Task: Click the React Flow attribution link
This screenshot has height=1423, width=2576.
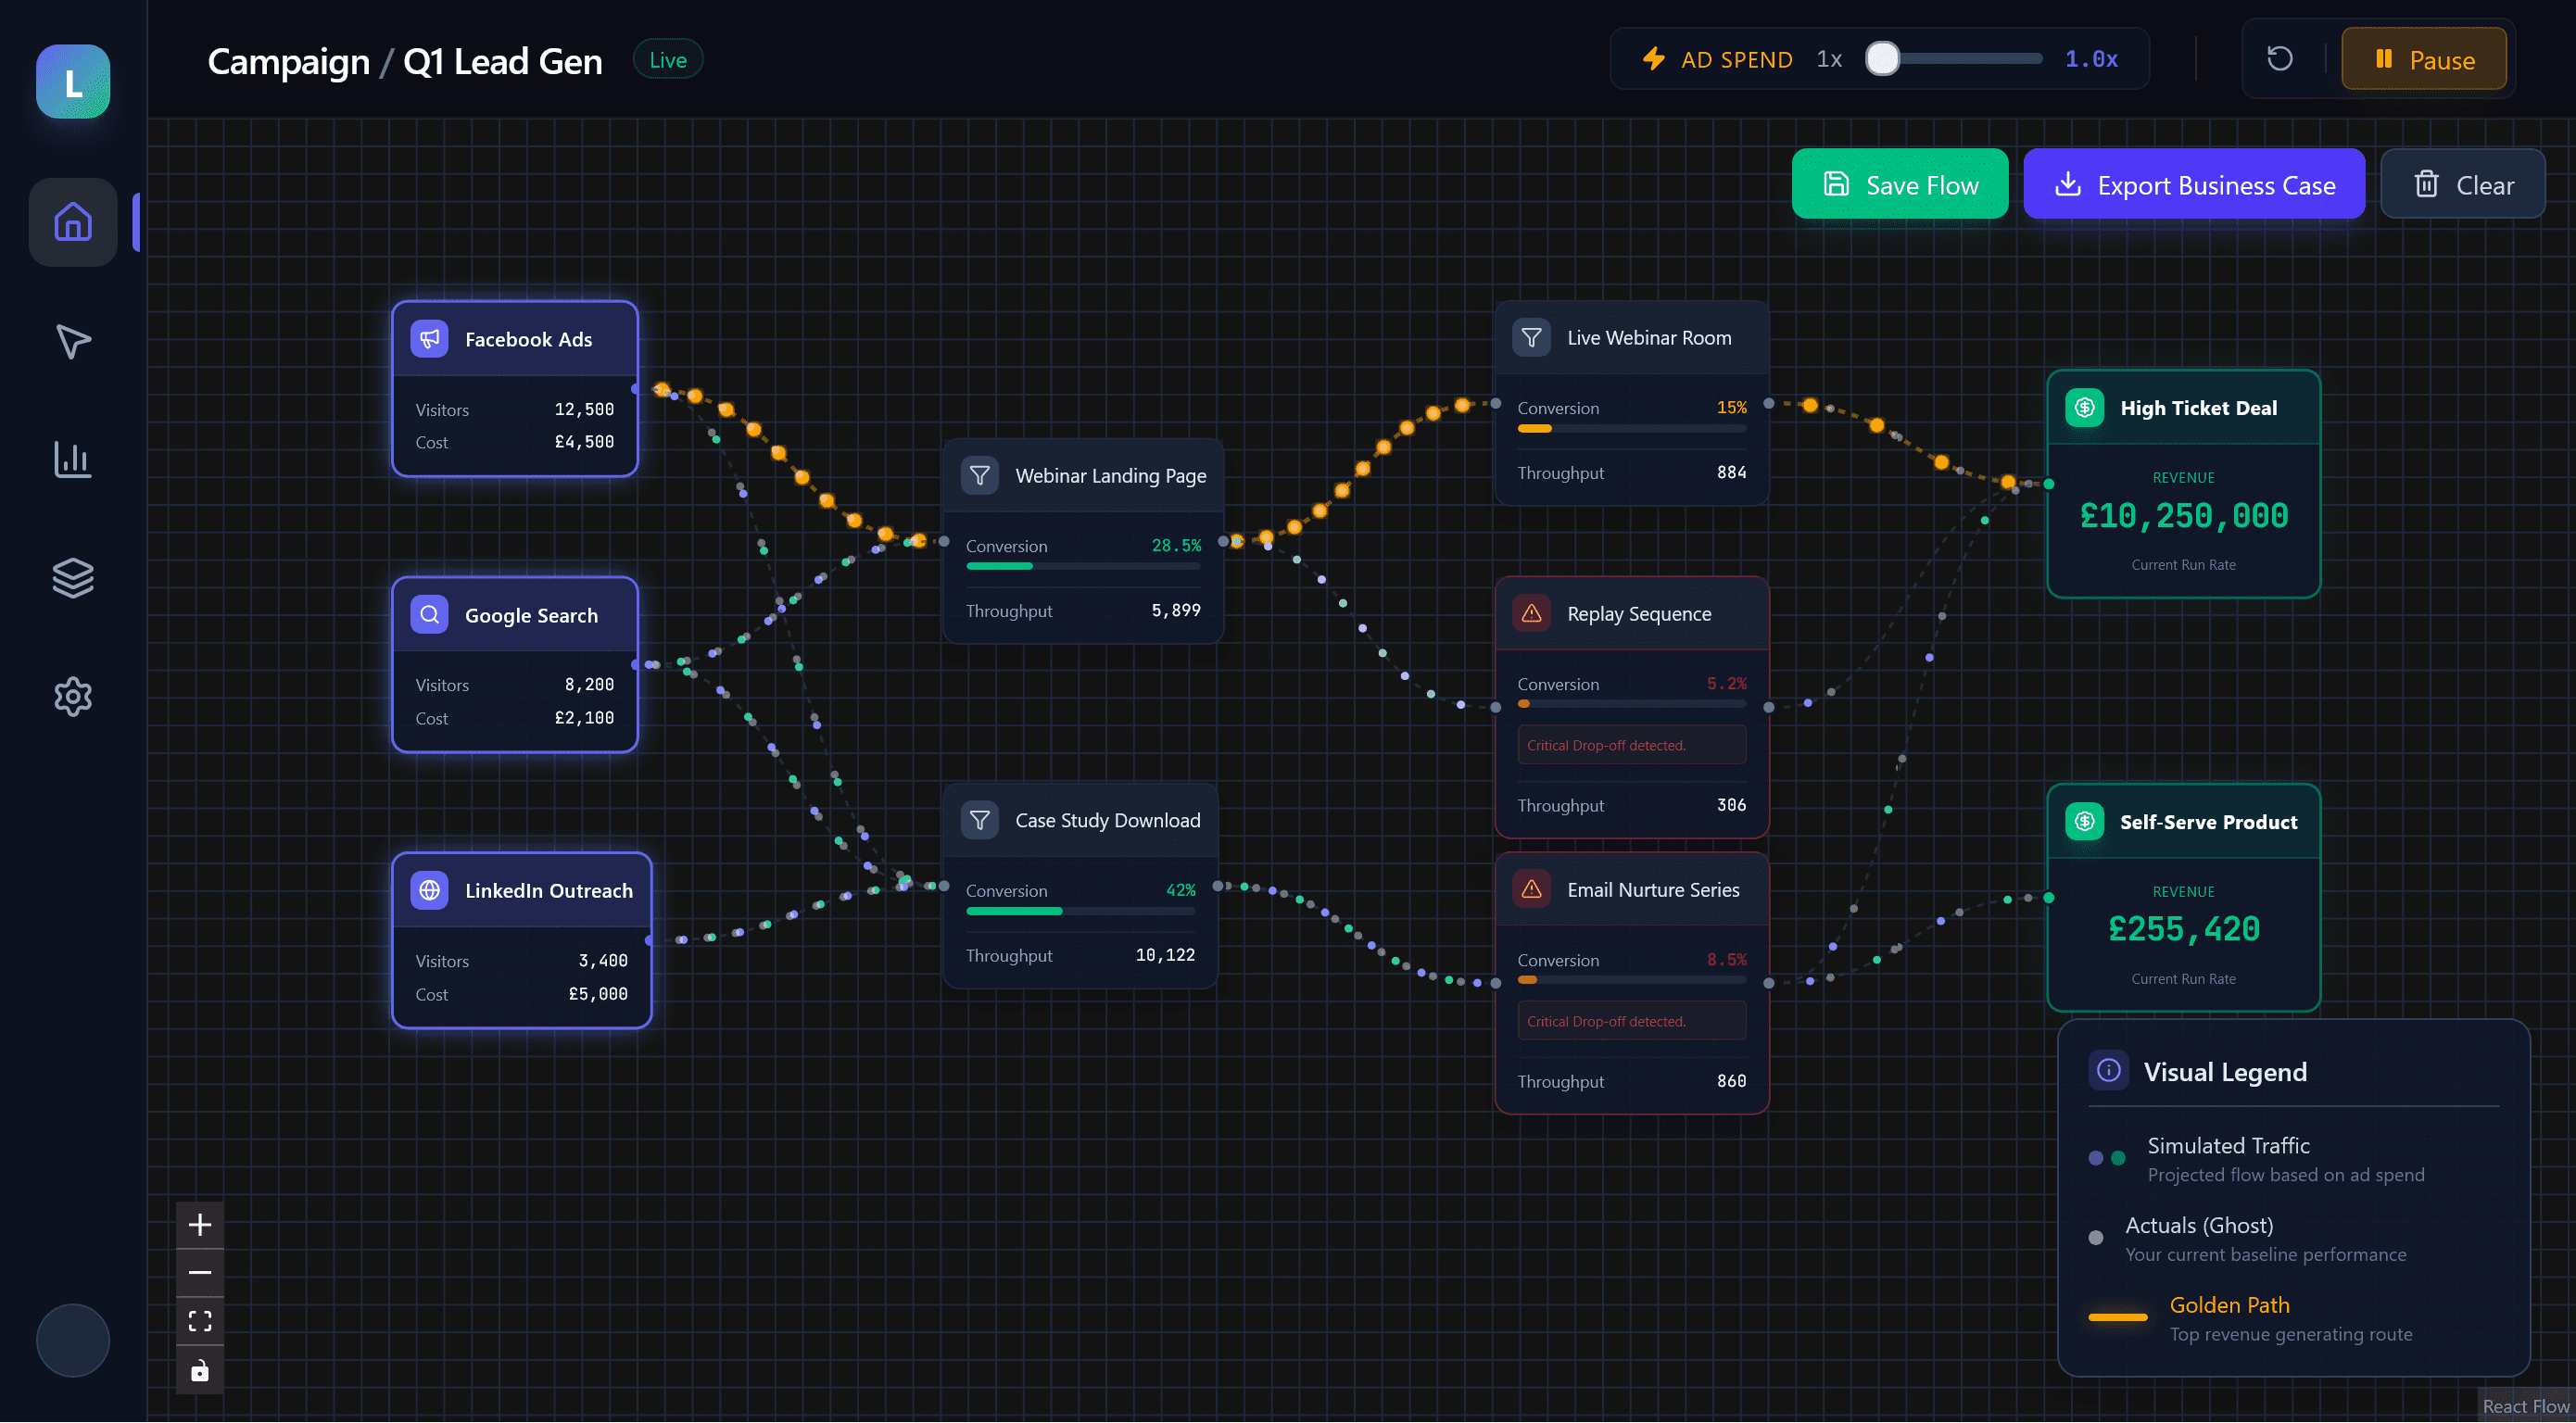Action: (x=2524, y=1406)
